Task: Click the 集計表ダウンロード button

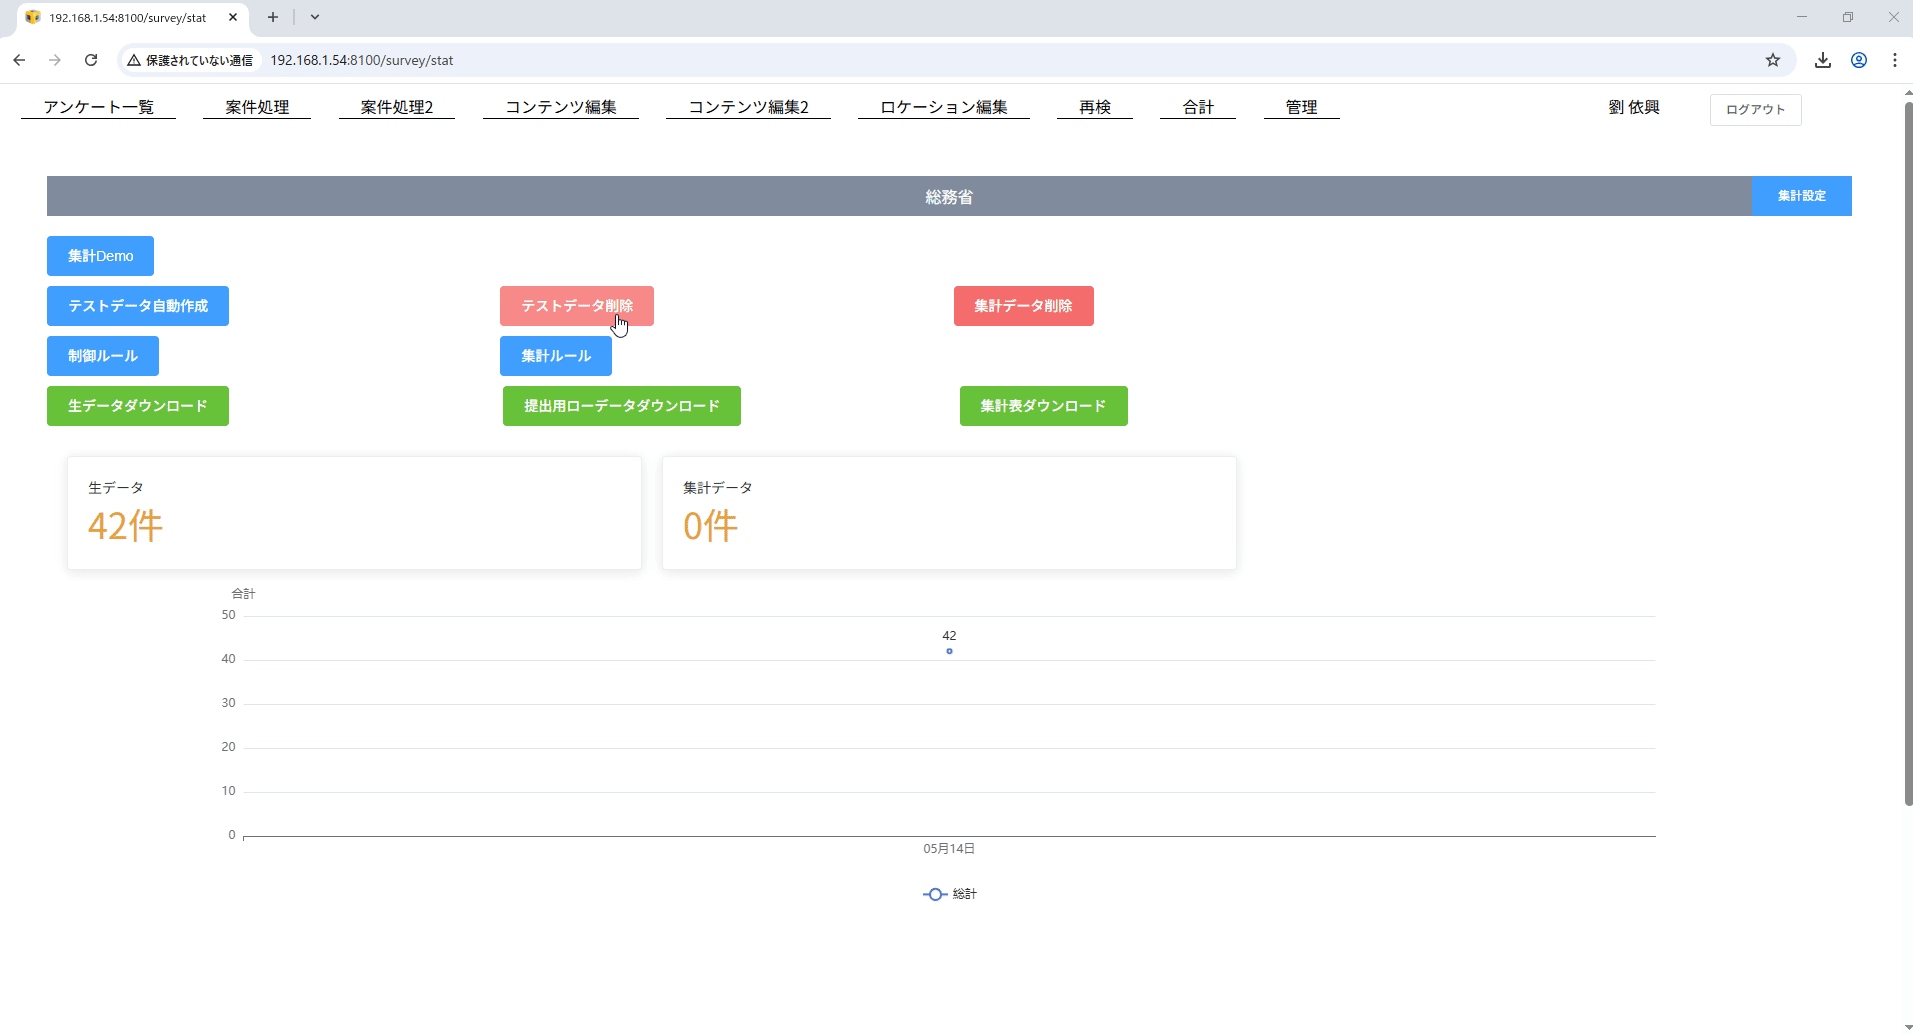Action: tap(1043, 405)
